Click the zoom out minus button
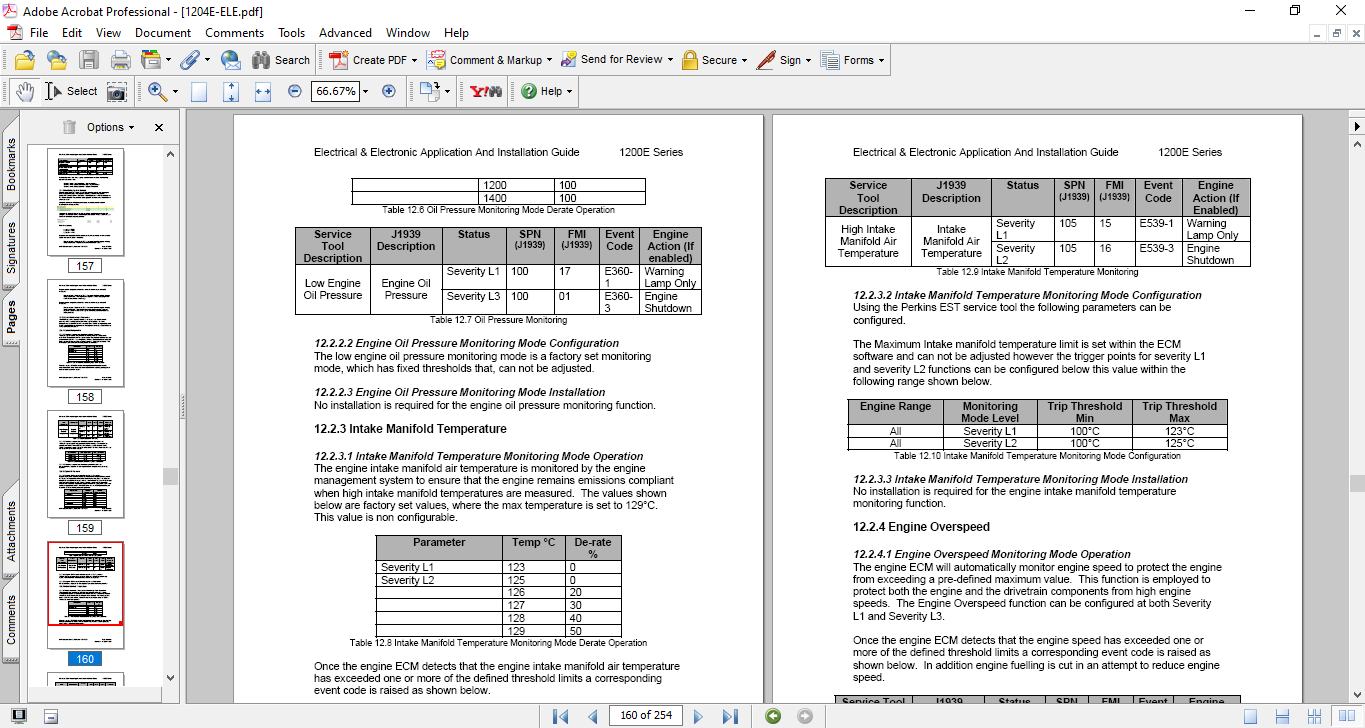Screen dimensions: 1365x728 294,91
